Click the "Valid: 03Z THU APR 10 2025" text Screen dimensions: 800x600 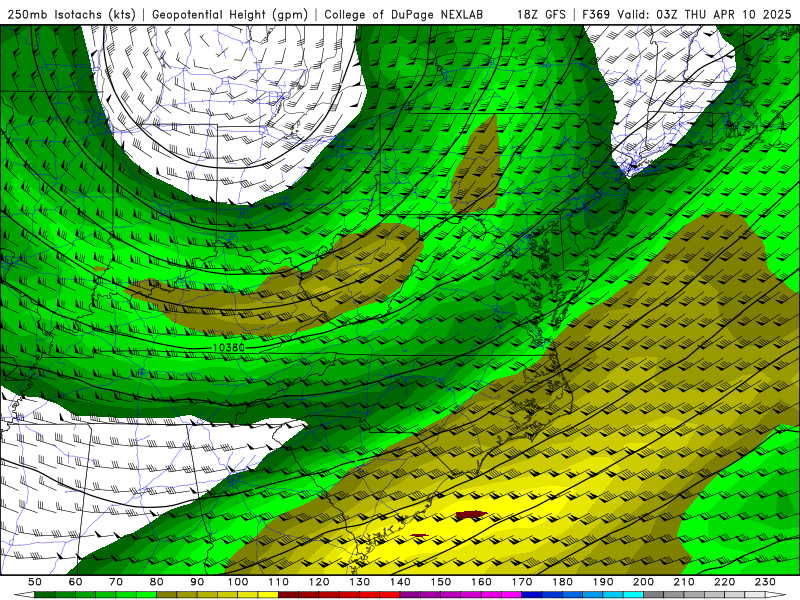(704, 15)
